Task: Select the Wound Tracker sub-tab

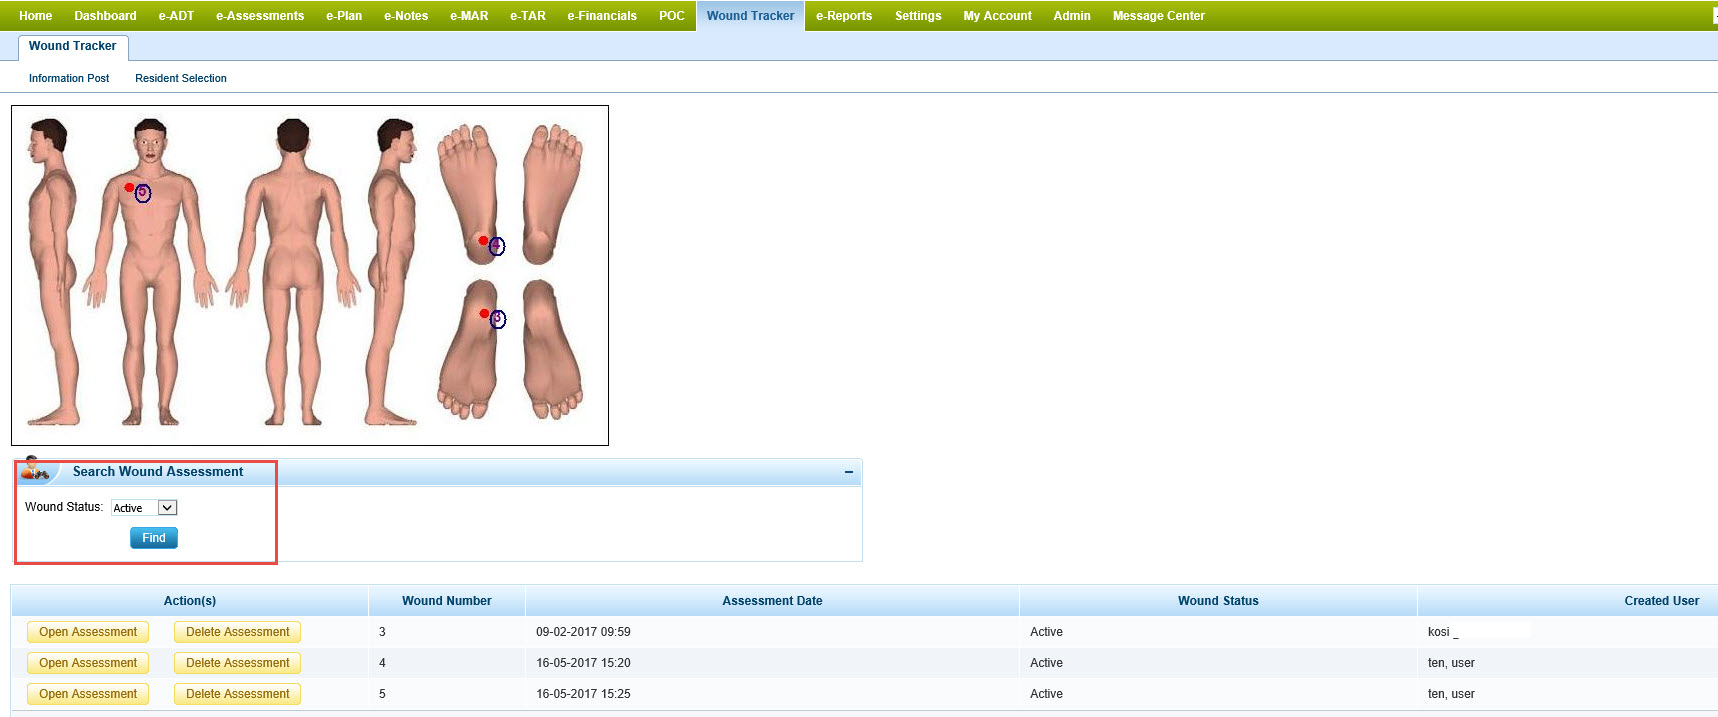Action: click(x=72, y=46)
